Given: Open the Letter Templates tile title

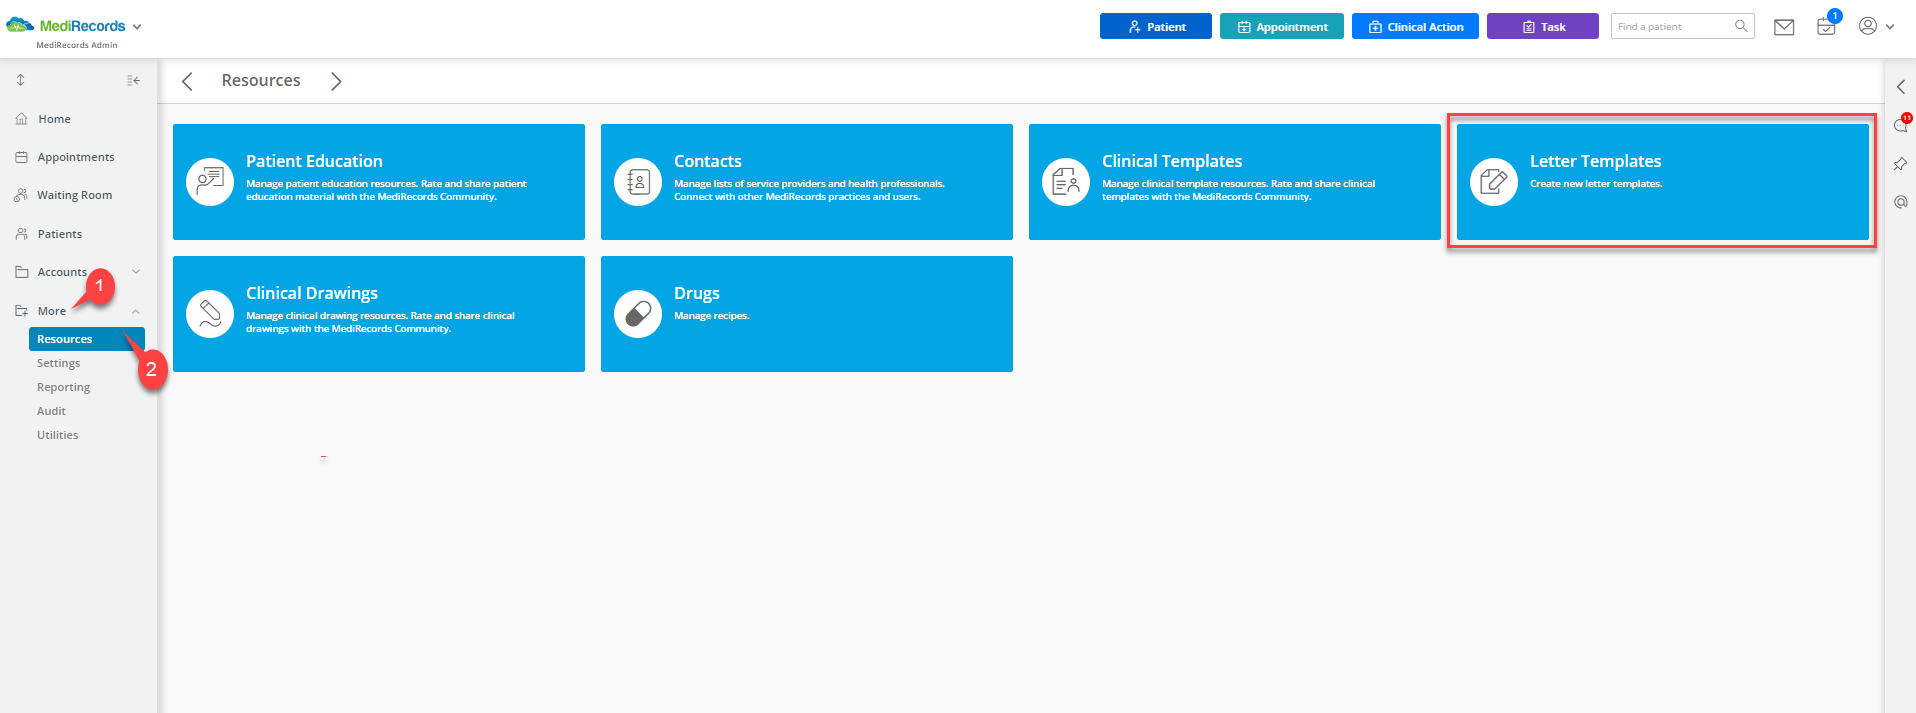Looking at the screenshot, I should (1595, 161).
